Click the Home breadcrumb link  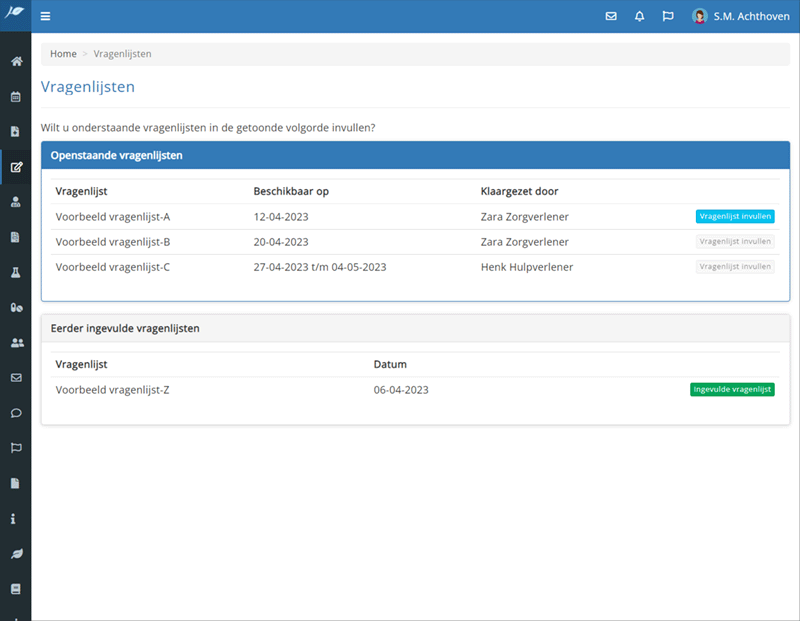click(63, 54)
